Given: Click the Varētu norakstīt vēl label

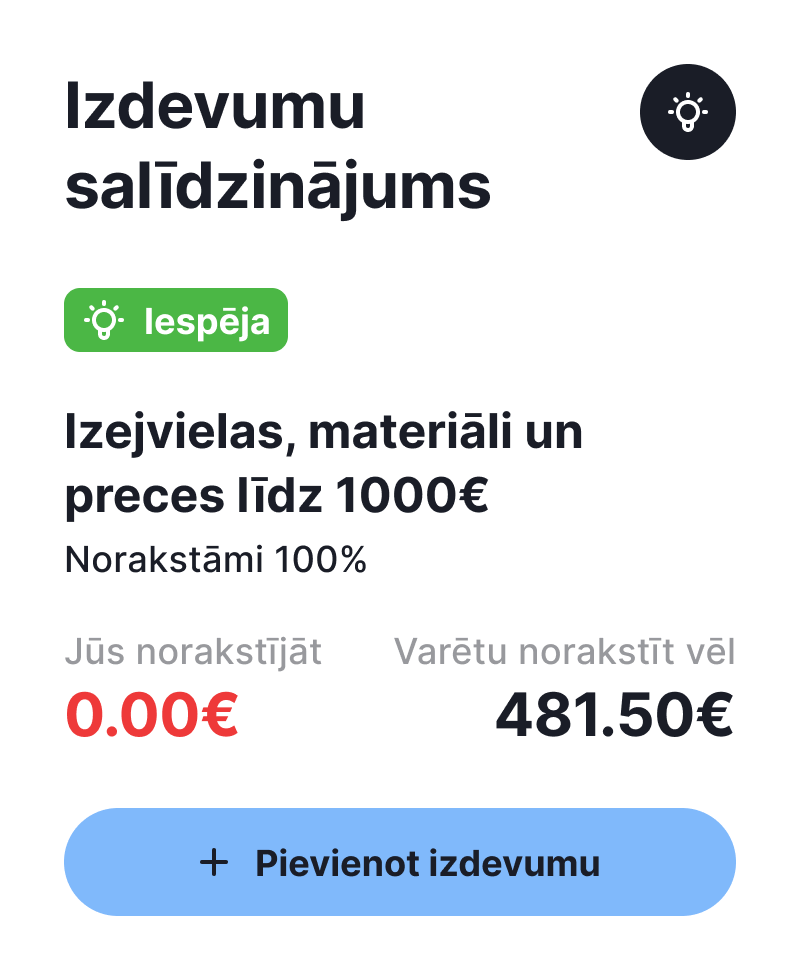Looking at the screenshot, I should tap(564, 652).
